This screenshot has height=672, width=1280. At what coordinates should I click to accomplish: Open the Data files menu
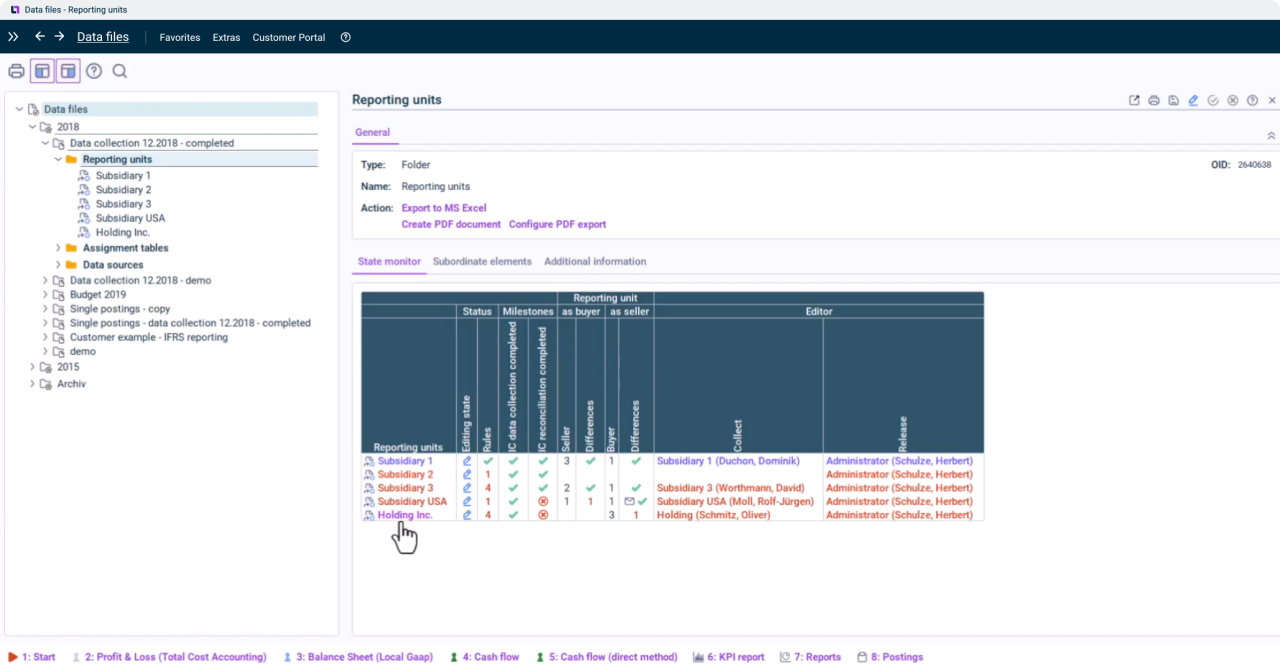pyautogui.click(x=103, y=37)
